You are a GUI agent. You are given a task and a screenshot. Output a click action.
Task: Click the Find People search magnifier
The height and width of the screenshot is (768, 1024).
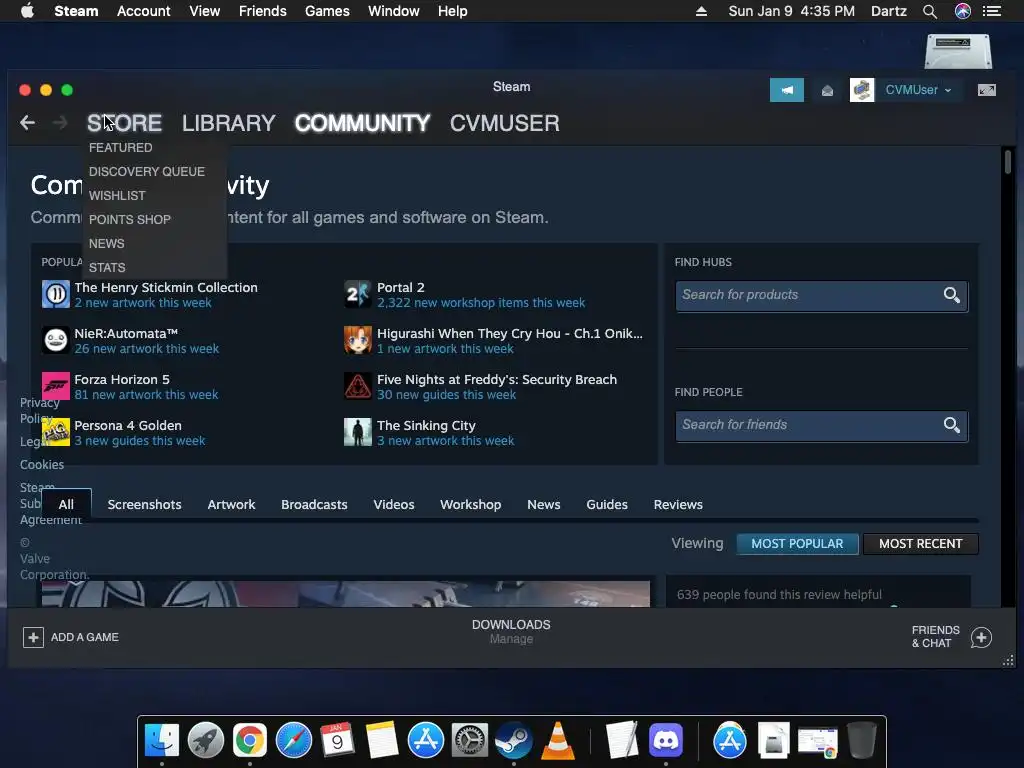coord(952,425)
